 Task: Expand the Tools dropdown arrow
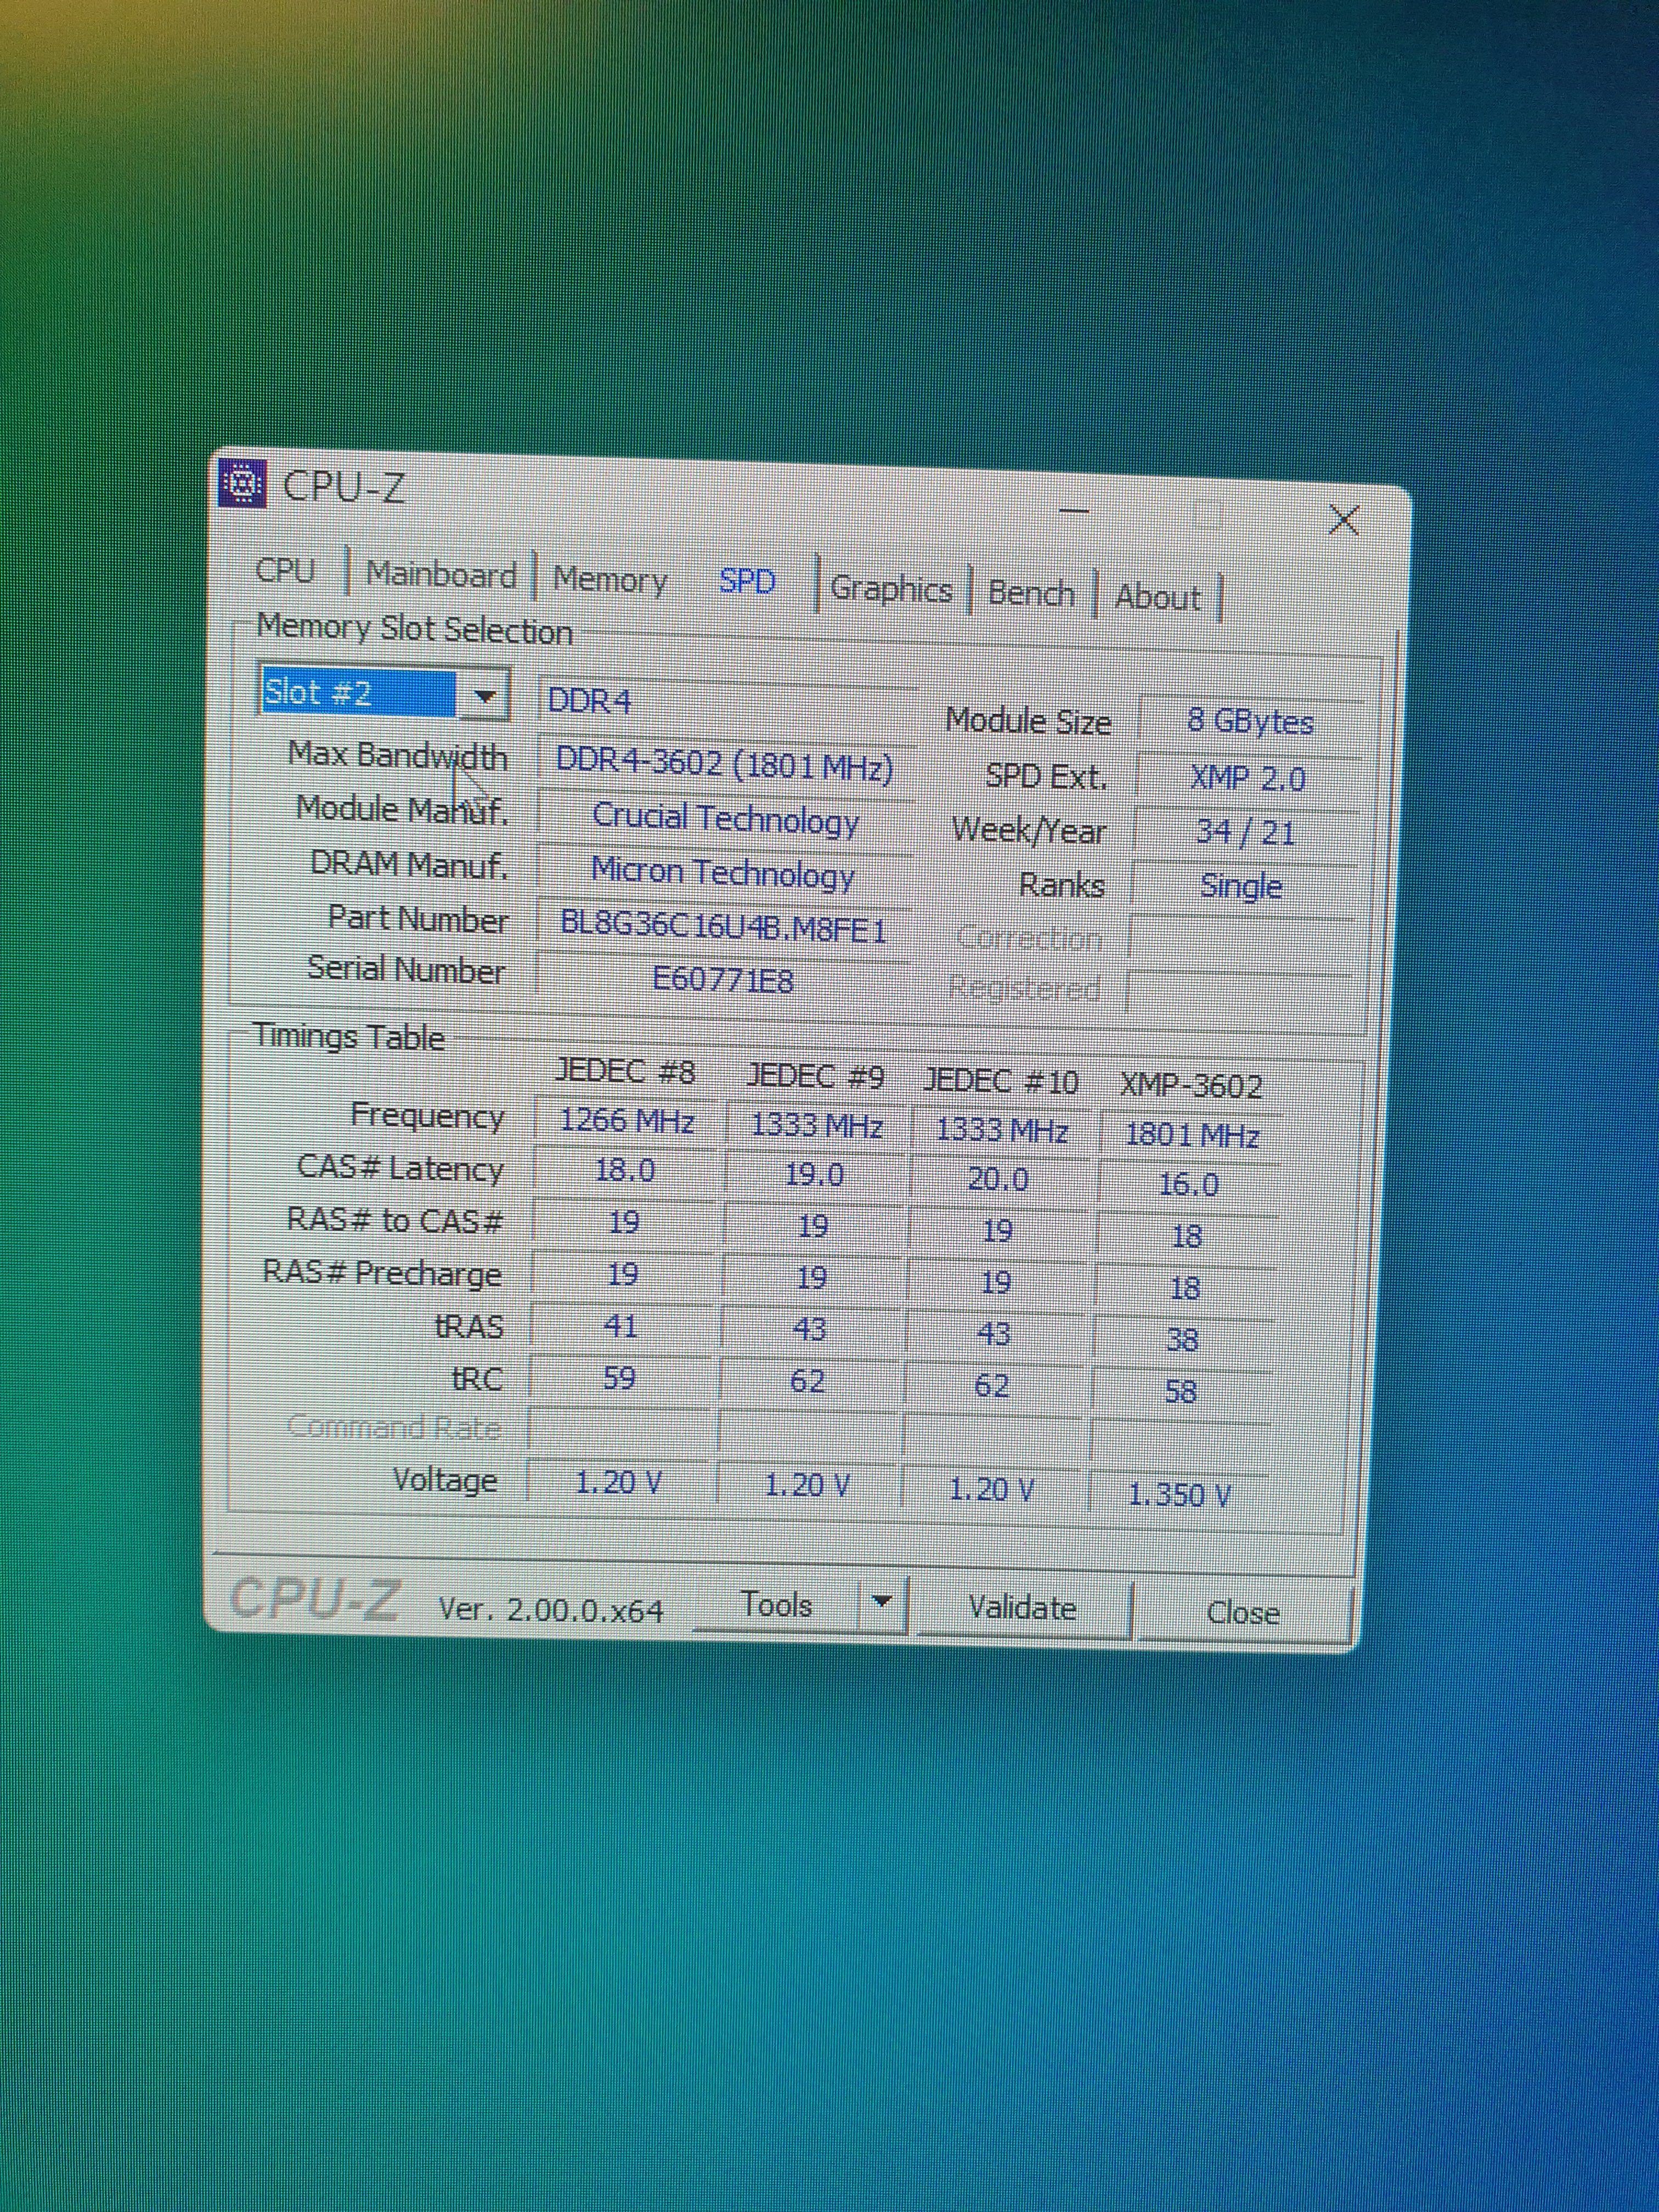[882, 1602]
